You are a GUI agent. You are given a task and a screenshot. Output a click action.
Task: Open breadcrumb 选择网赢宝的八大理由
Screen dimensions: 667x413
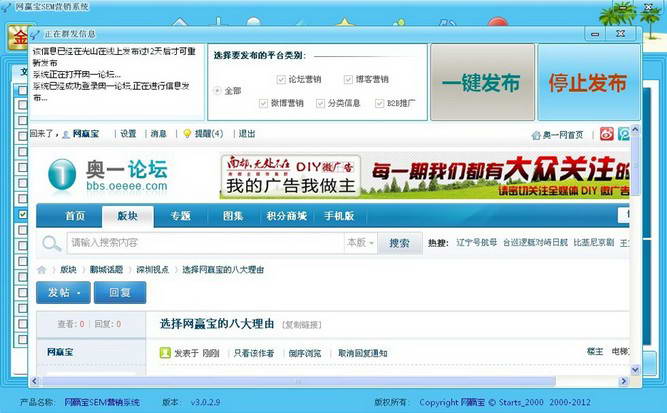[223, 270]
